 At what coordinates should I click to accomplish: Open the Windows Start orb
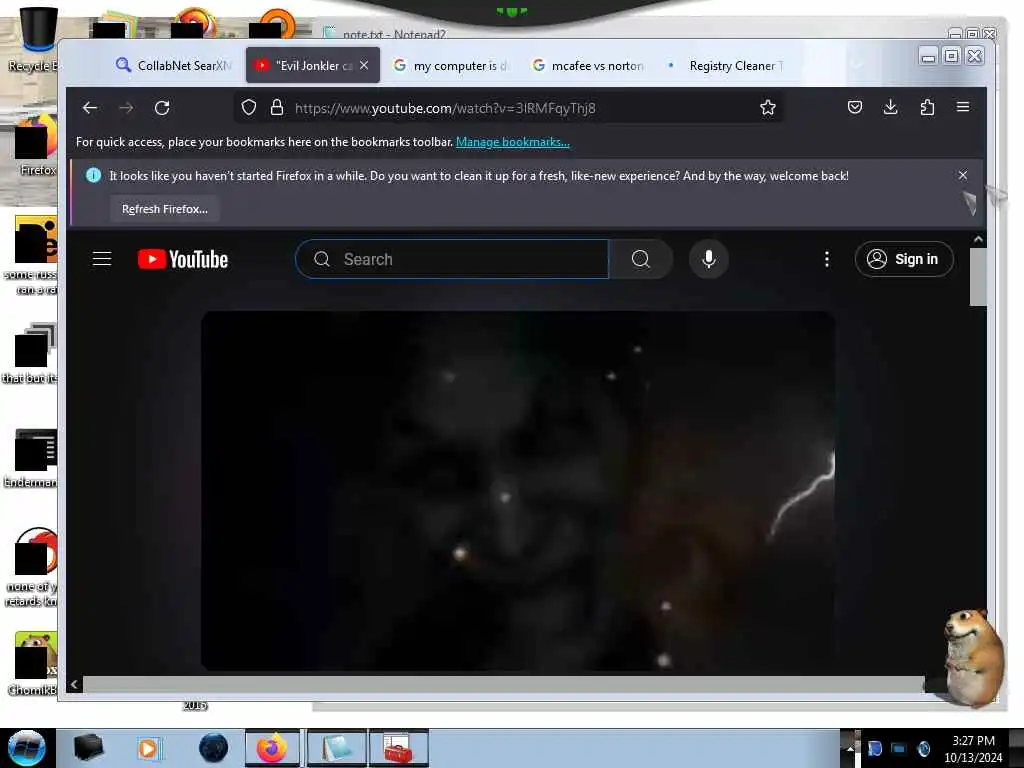click(x=27, y=748)
